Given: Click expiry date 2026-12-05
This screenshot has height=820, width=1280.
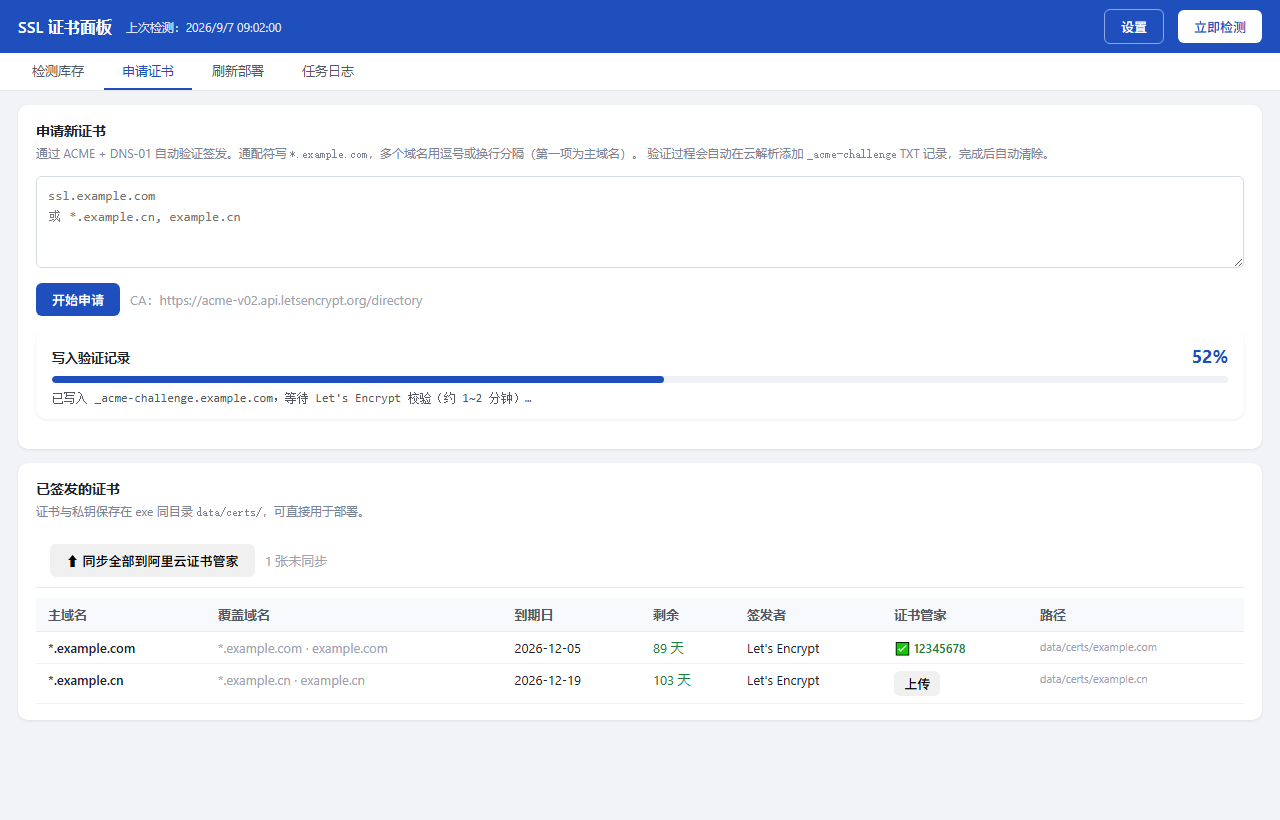Looking at the screenshot, I should [547, 648].
